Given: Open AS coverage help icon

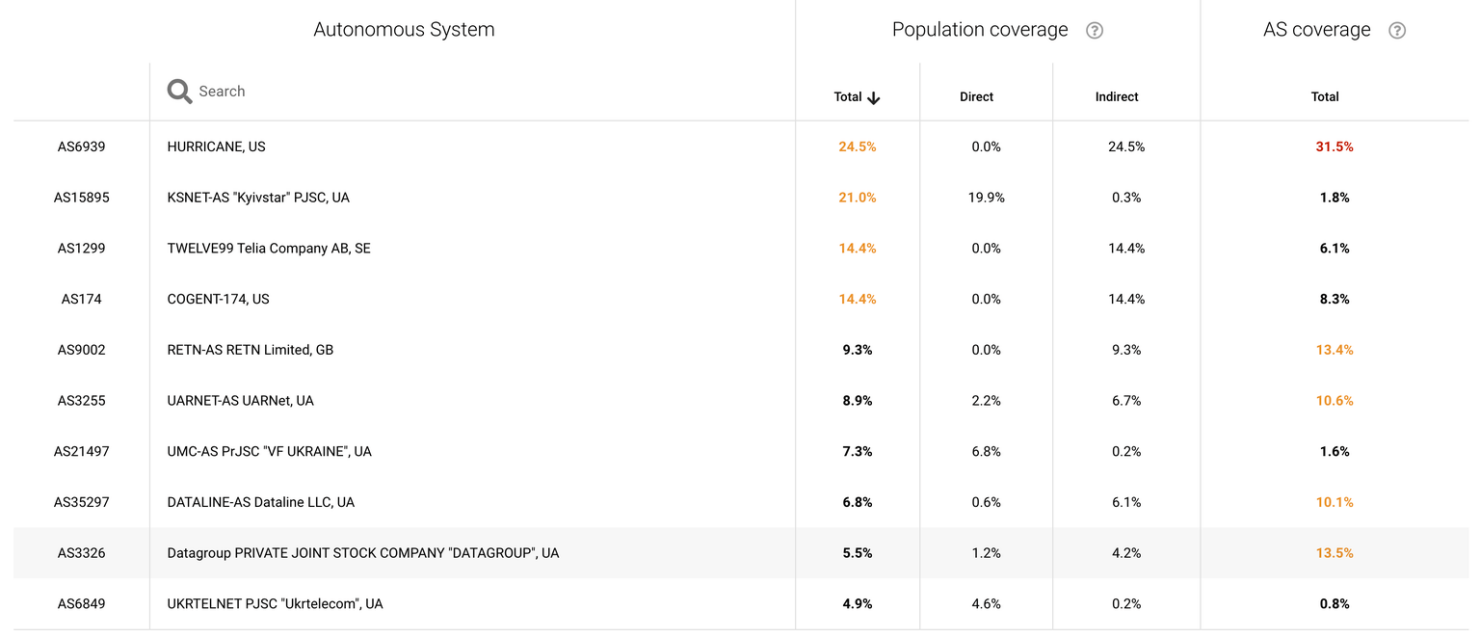Looking at the screenshot, I should (x=1397, y=31).
